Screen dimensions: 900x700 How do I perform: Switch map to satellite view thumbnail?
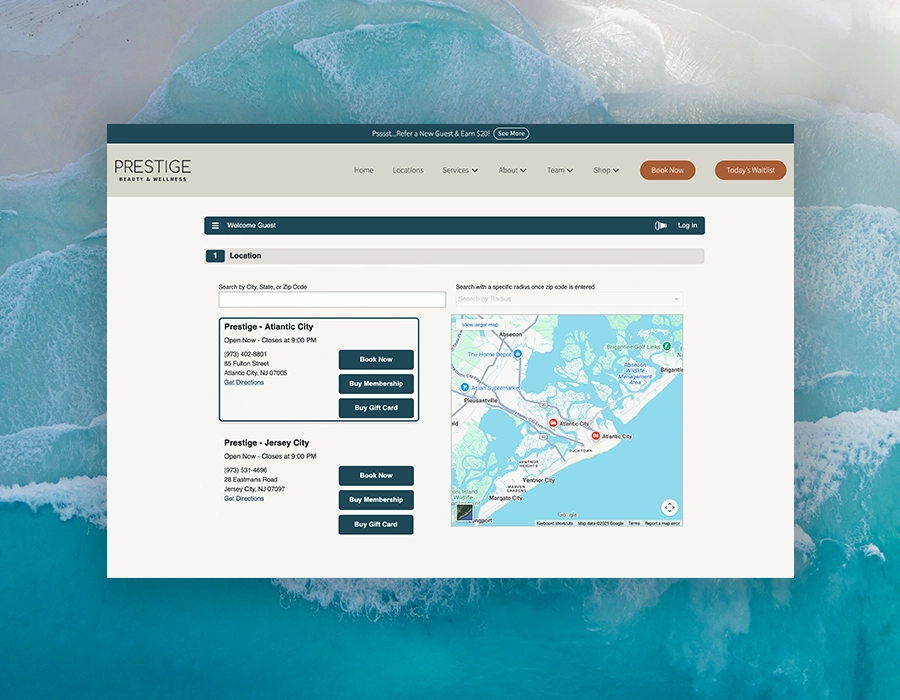pos(465,513)
